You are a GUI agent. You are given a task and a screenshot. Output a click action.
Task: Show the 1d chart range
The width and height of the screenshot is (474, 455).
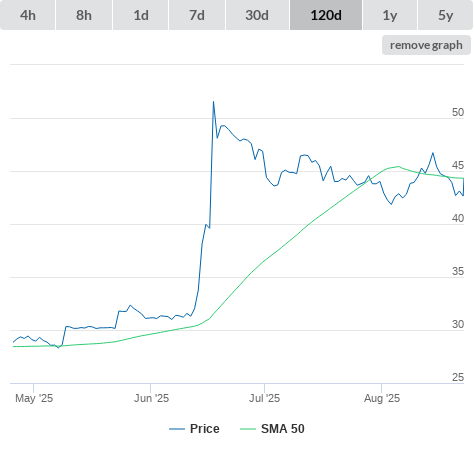pos(141,15)
